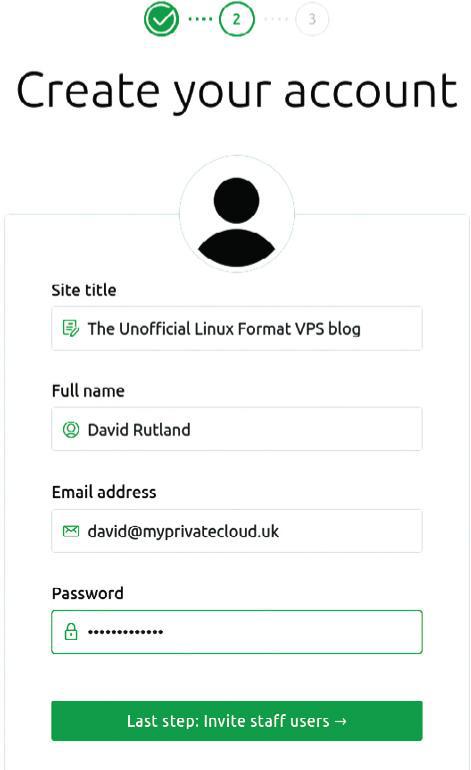This screenshot has height=770, width=471.
Task: Click the user icon in Full name field
Action: [x=71, y=429]
